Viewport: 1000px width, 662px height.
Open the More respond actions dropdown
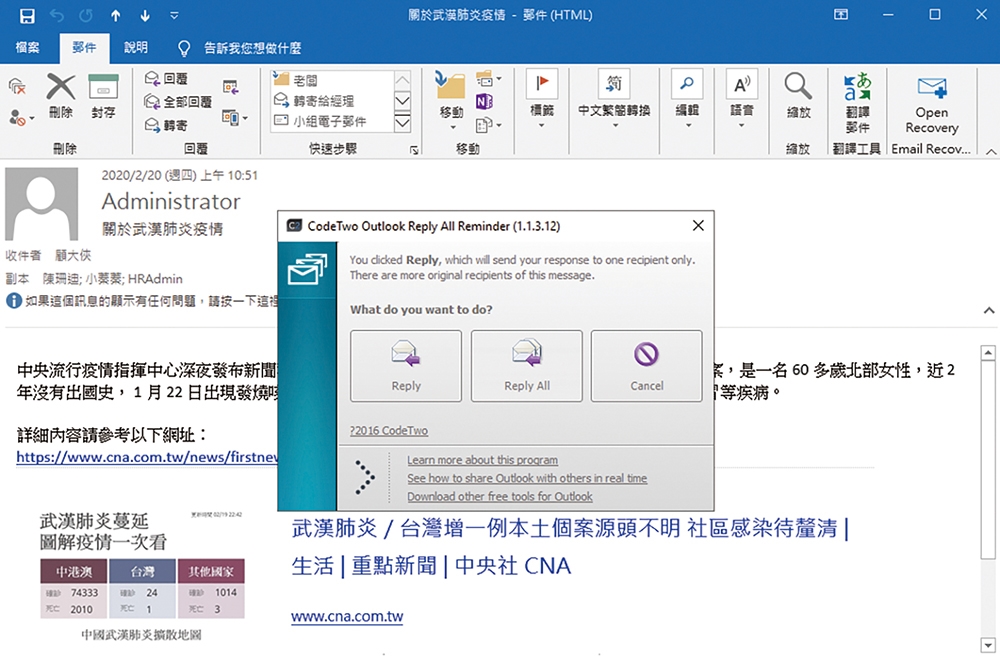(235, 117)
